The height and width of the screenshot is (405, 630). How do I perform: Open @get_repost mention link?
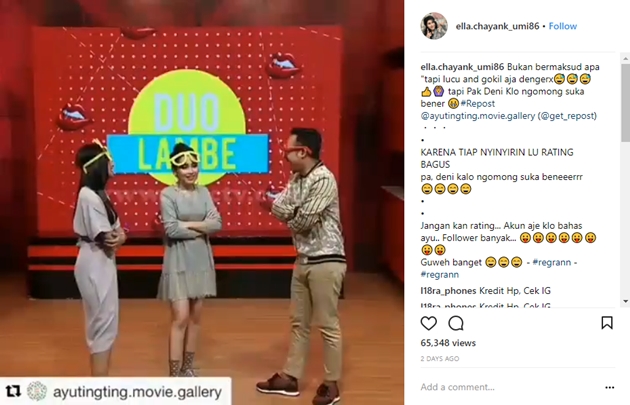point(567,116)
